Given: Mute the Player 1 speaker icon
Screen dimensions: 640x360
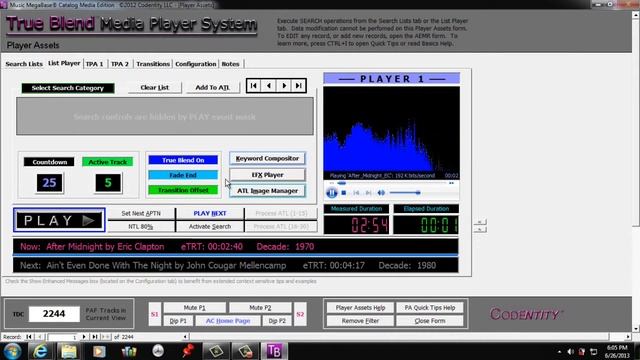Looking at the screenshot, I should pyautogui.click(x=381, y=193).
